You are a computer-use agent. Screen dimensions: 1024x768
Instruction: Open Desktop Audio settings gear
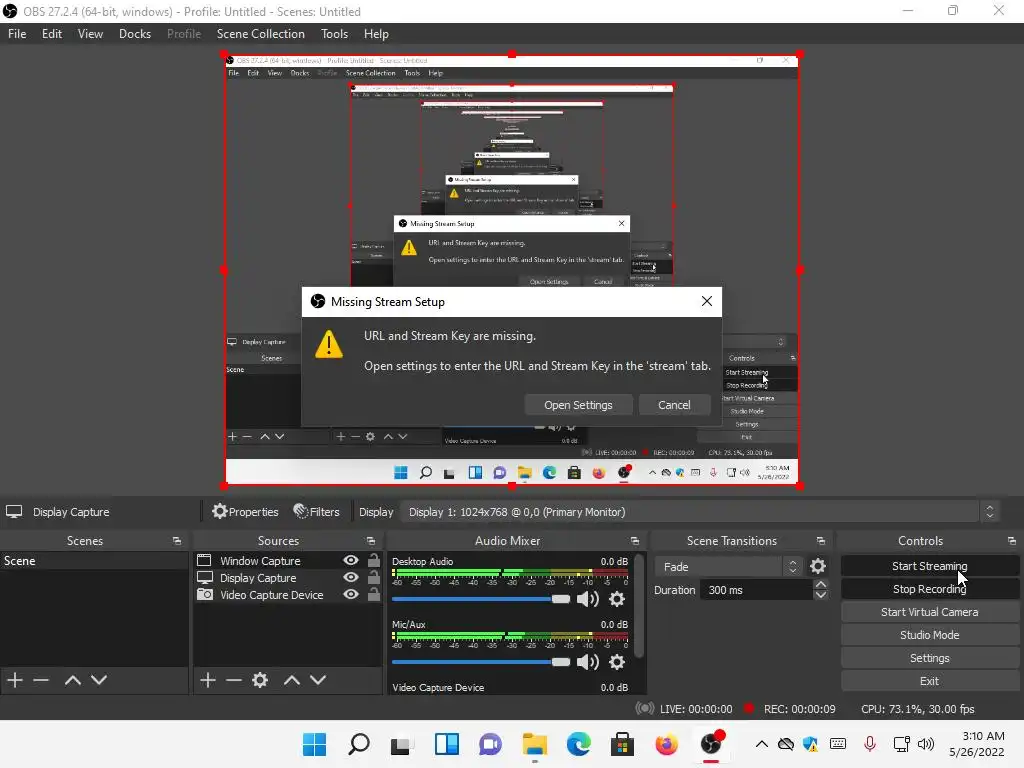[x=617, y=599]
